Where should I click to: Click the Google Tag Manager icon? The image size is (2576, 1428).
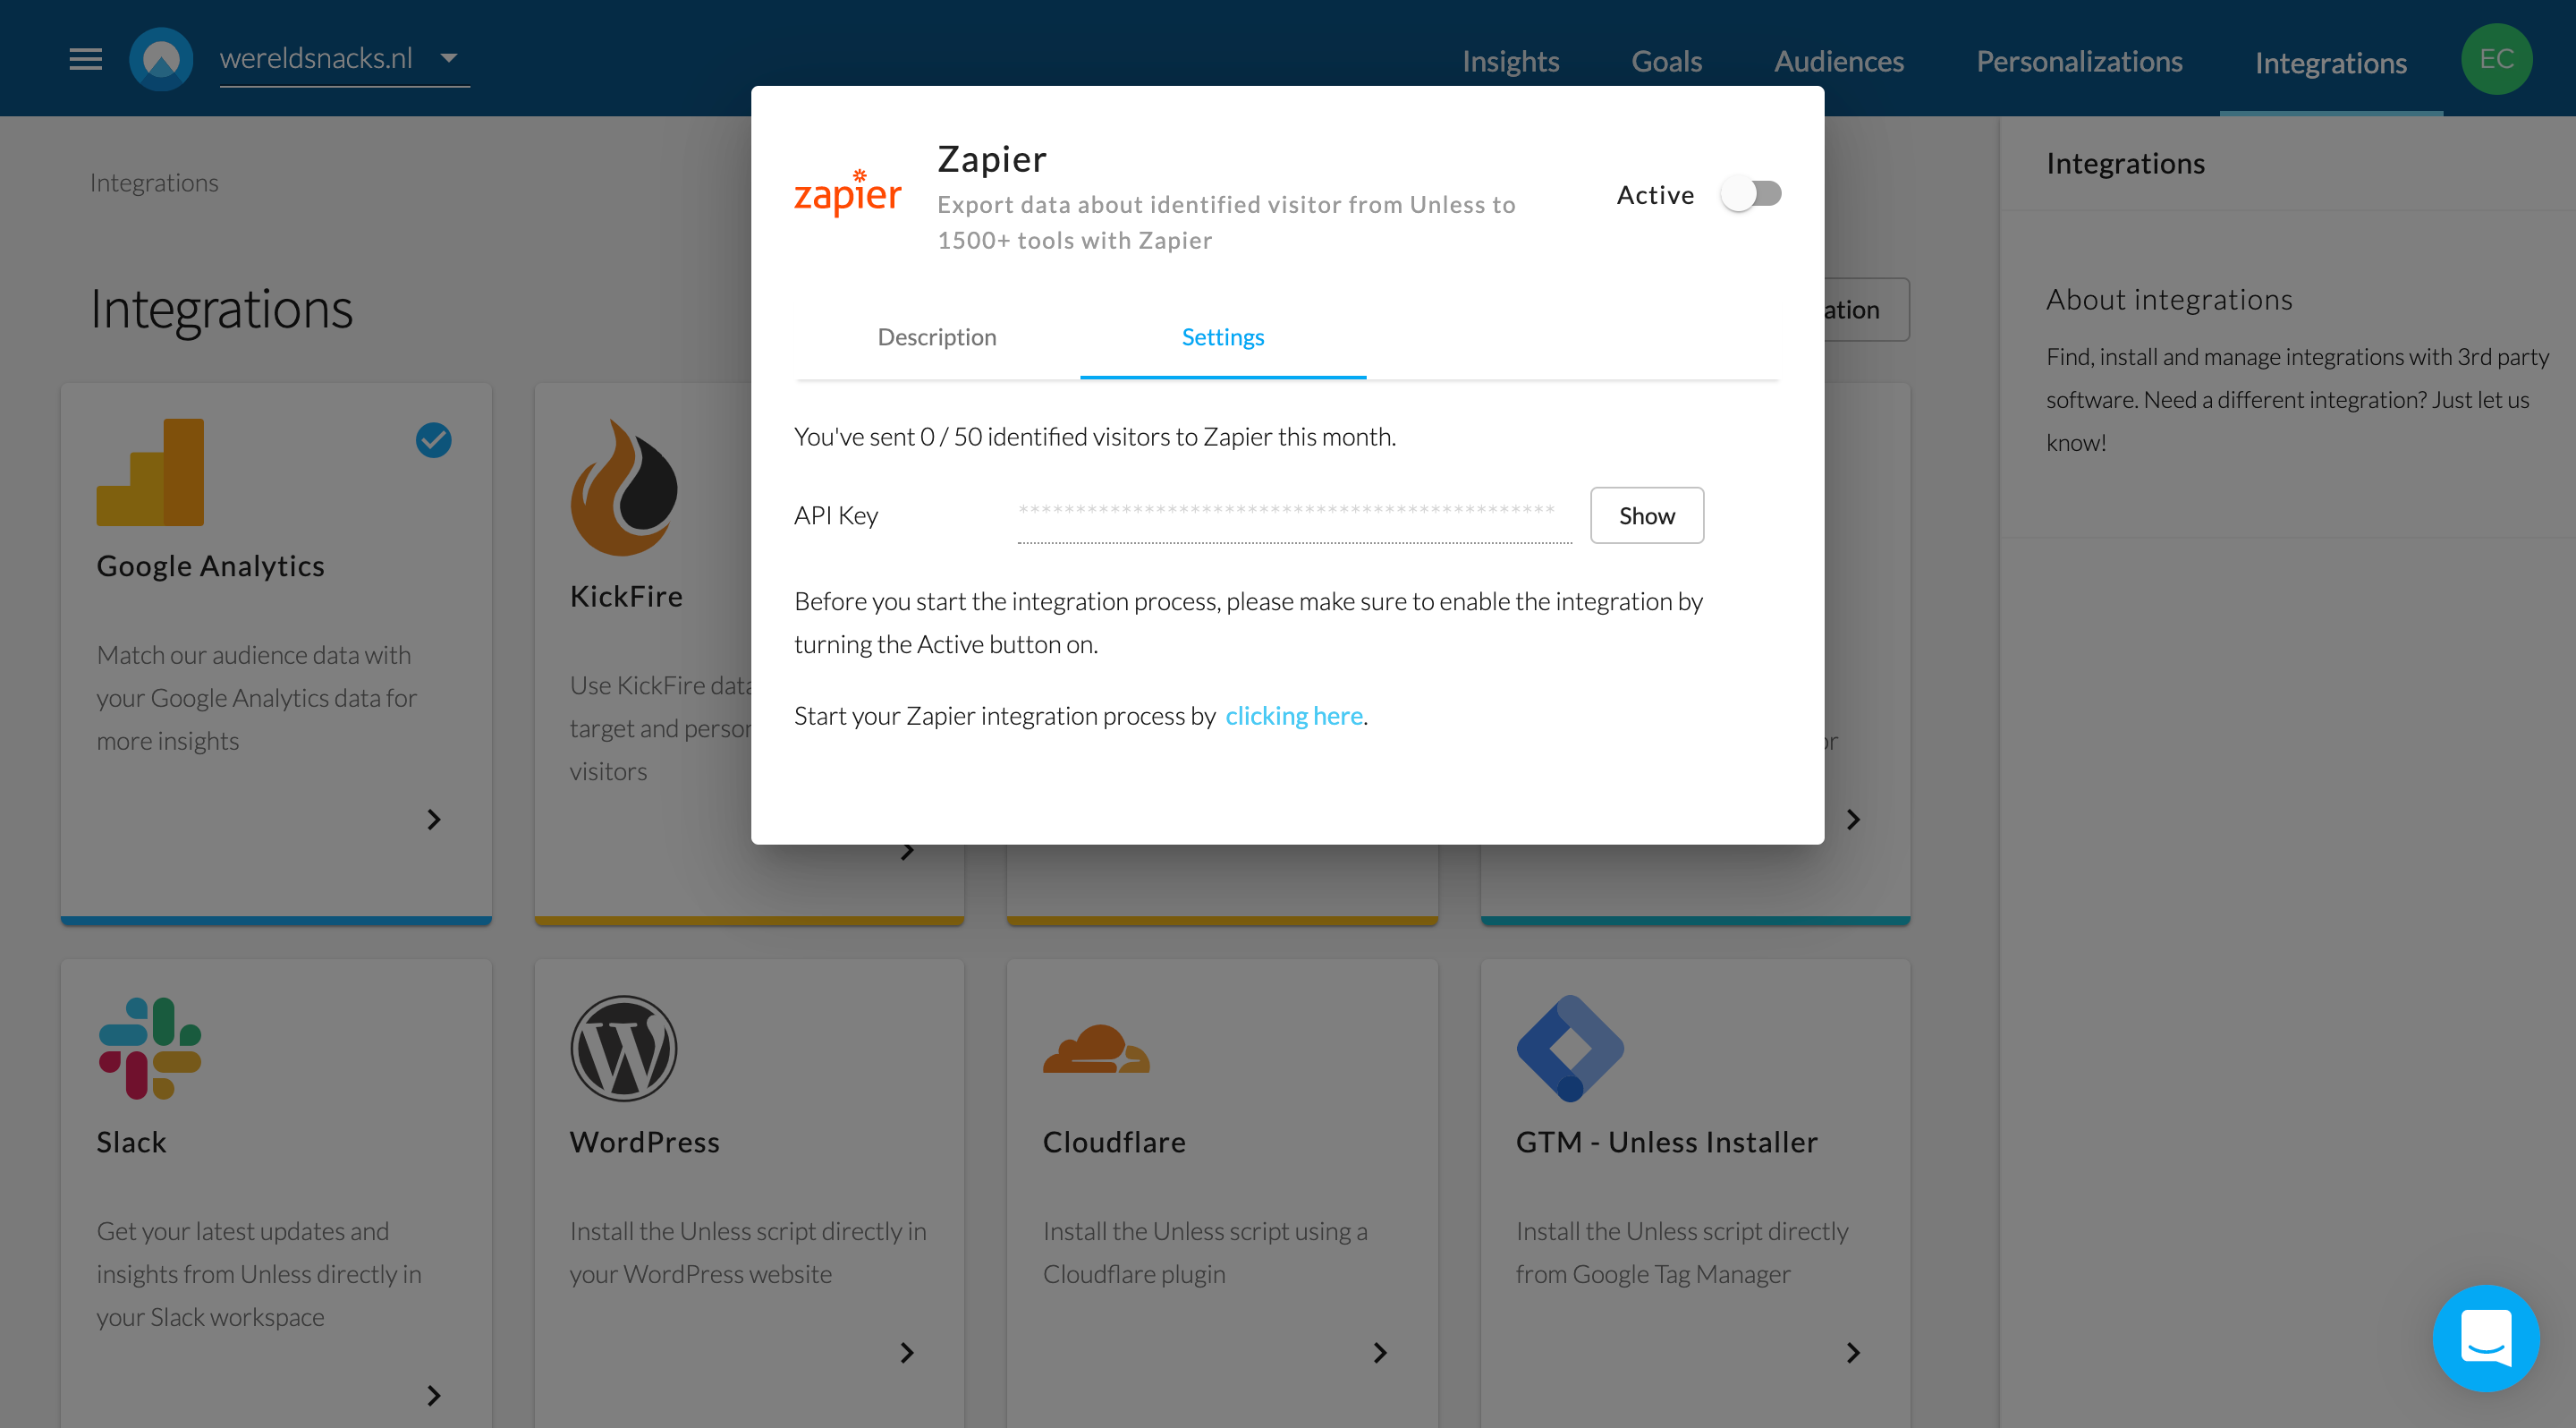(x=1569, y=1048)
